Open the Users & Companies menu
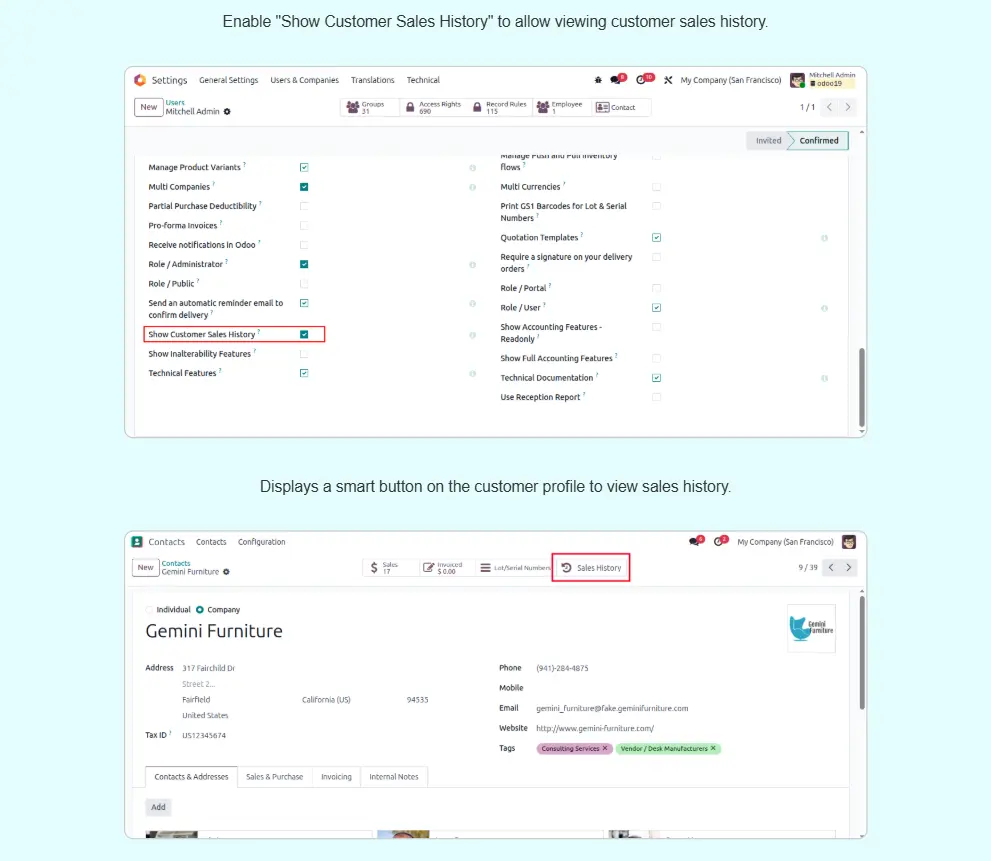991x861 pixels. [304, 80]
